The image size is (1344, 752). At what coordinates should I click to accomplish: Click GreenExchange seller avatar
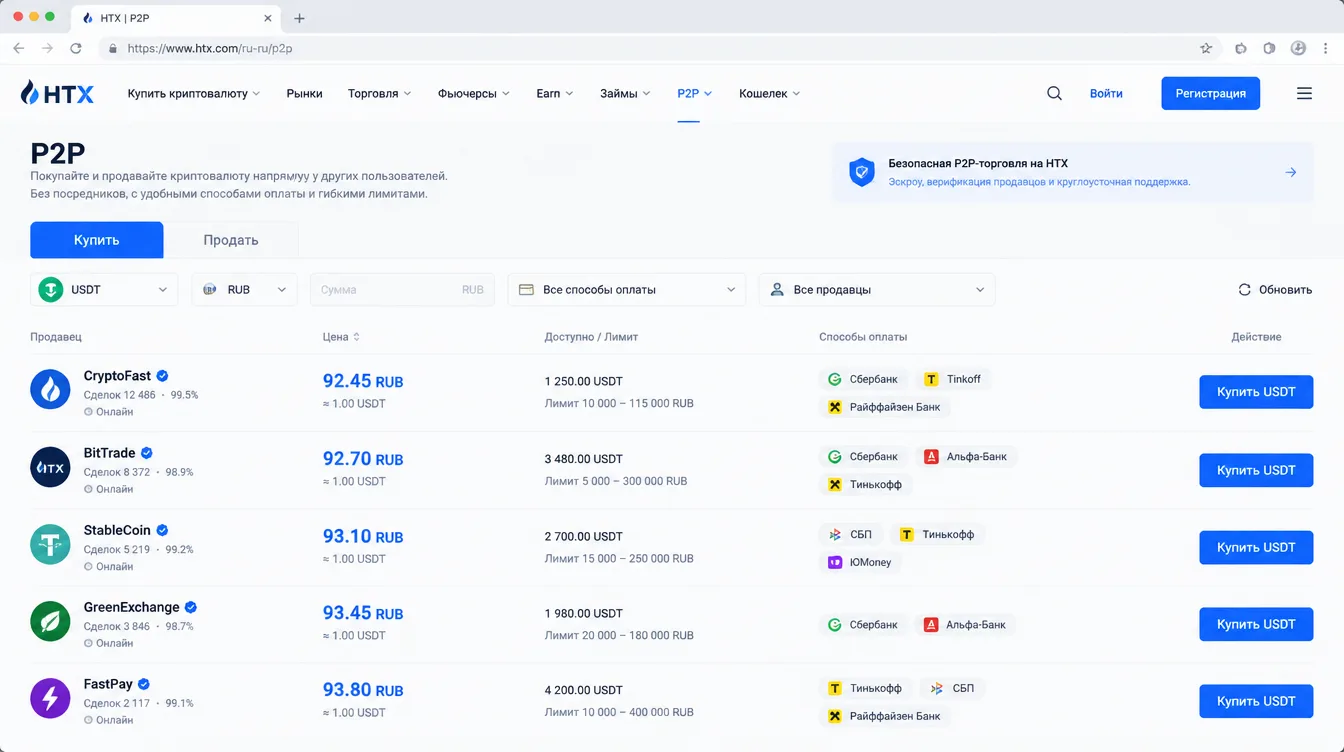[50, 621]
